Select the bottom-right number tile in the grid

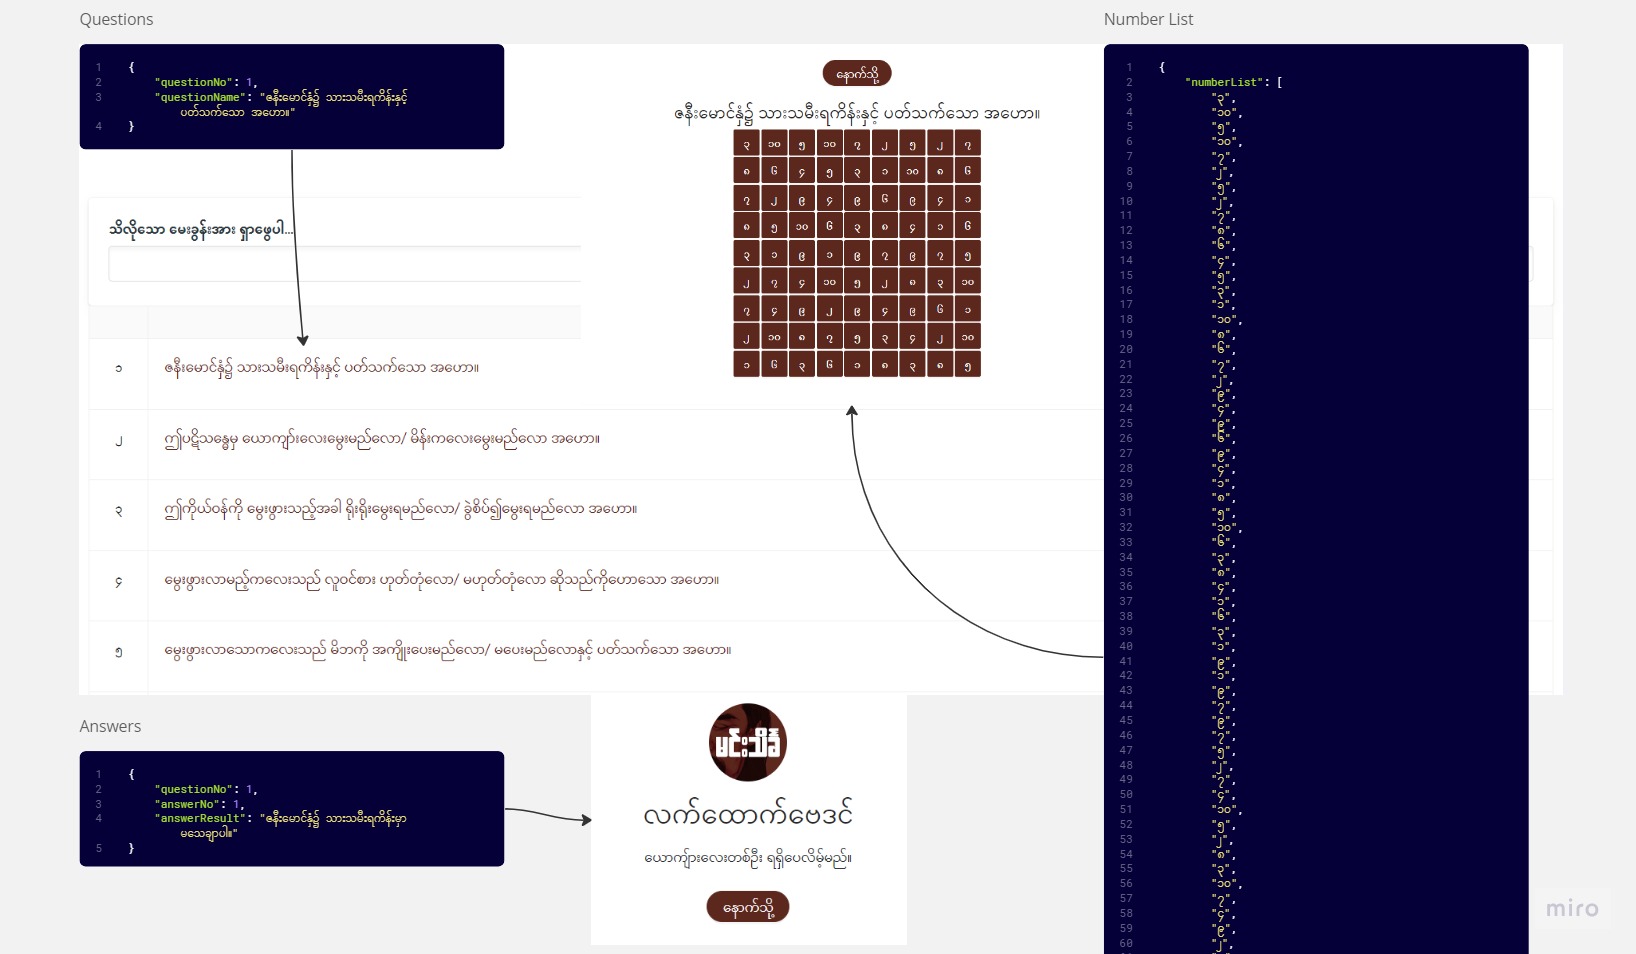[x=967, y=366]
